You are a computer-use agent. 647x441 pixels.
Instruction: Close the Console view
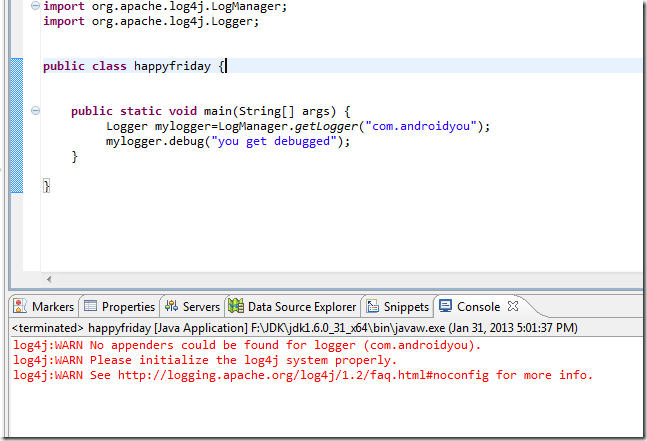513,306
